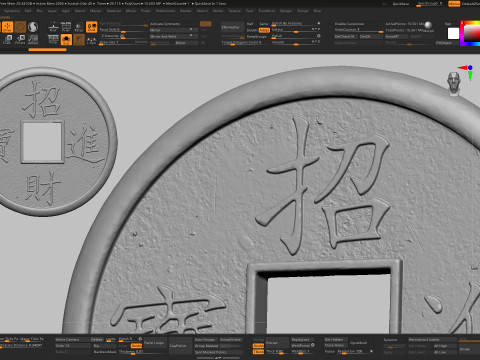The width and height of the screenshot is (480, 360).
Task: Adjust the Inflate slider
Action: pos(296,30)
